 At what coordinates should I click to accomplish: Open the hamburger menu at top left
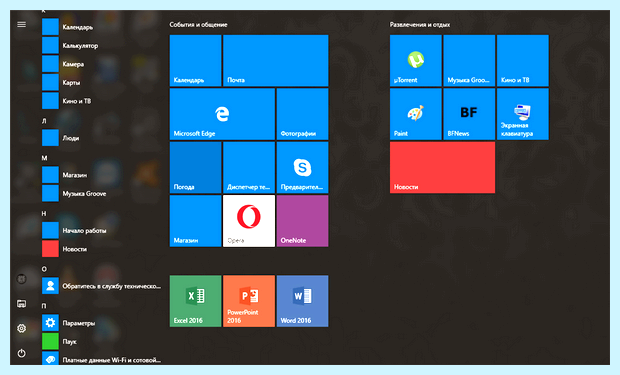[21, 25]
